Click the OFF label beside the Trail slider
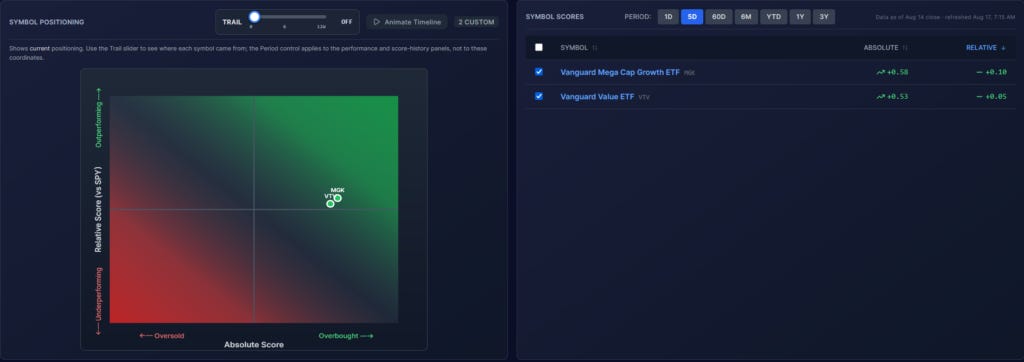Screen dimensions: 1024x362 [347, 22]
